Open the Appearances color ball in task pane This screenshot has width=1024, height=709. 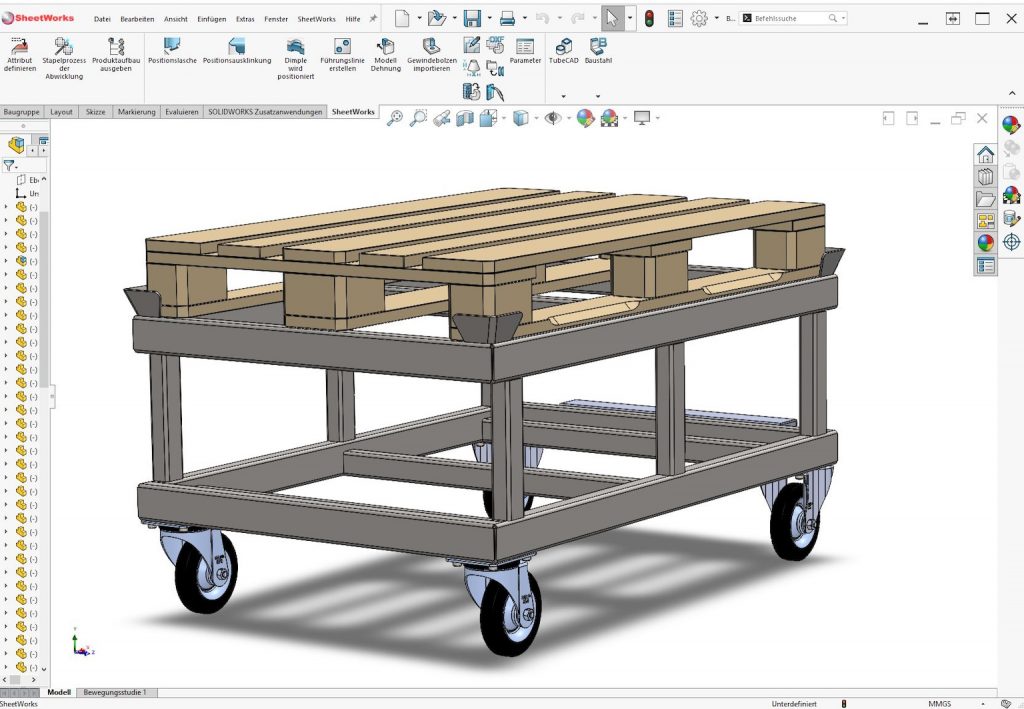tap(986, 242)
